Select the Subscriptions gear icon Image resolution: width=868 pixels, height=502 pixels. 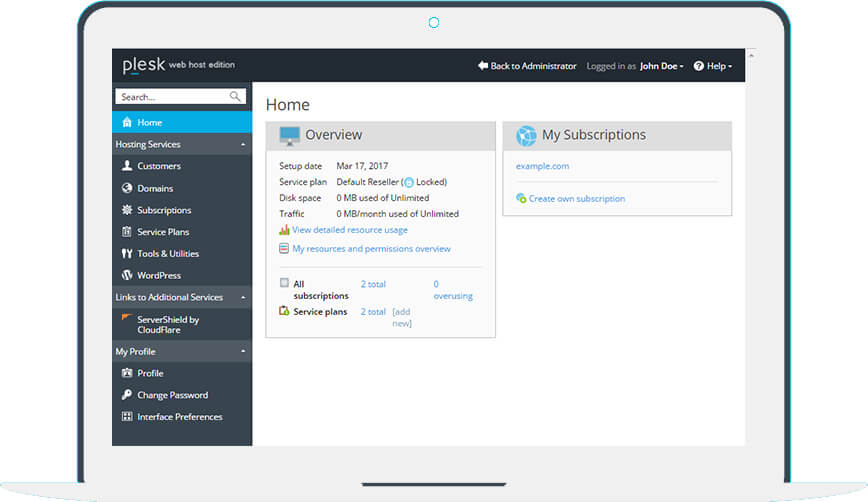127,210
